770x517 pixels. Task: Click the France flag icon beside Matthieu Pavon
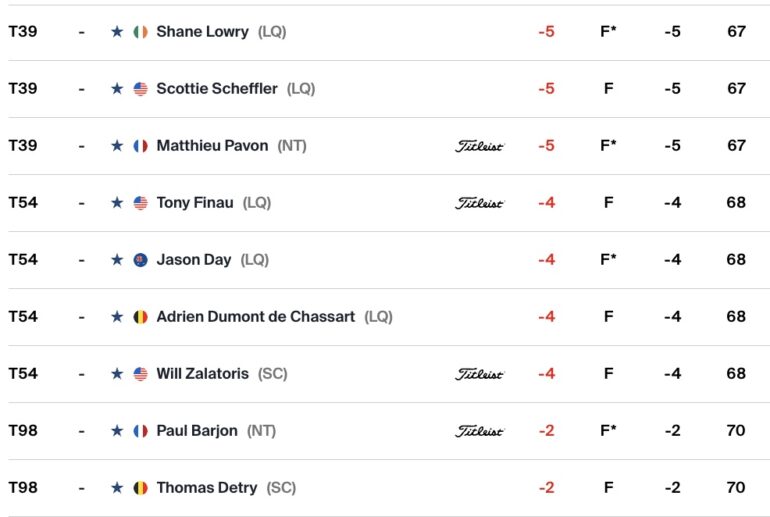click(140, 146)
